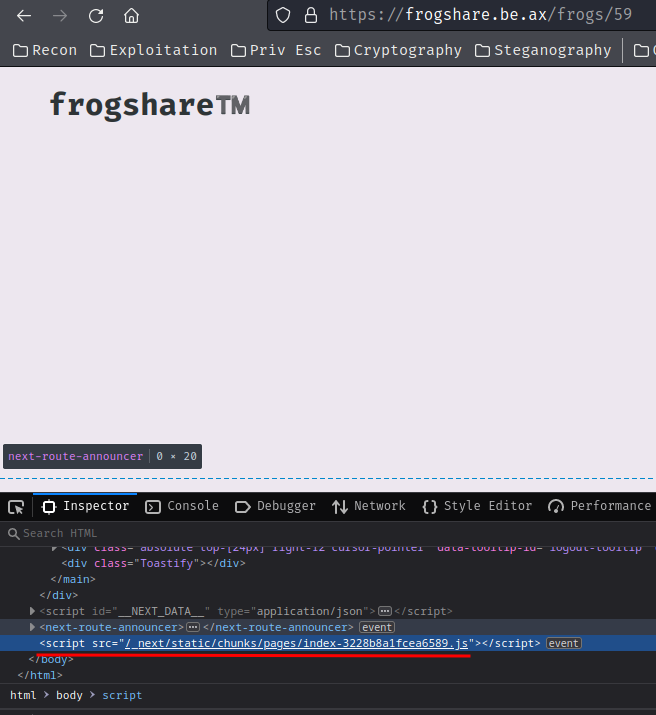Image resolution: width=656 pixels, height=715 pixels.
Task: Open the tracking protection shield icon
Action: click(283, 15)
